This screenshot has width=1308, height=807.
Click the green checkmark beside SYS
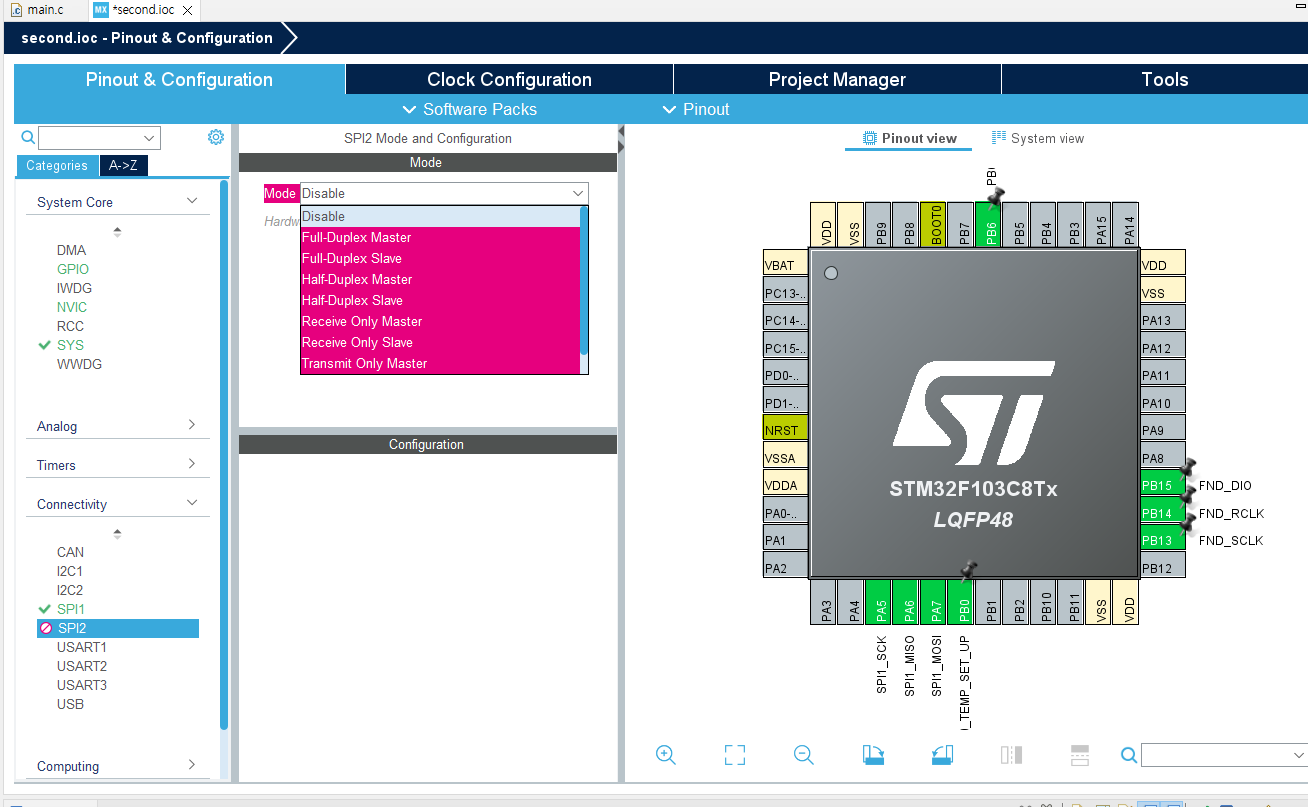pos(44,345)
